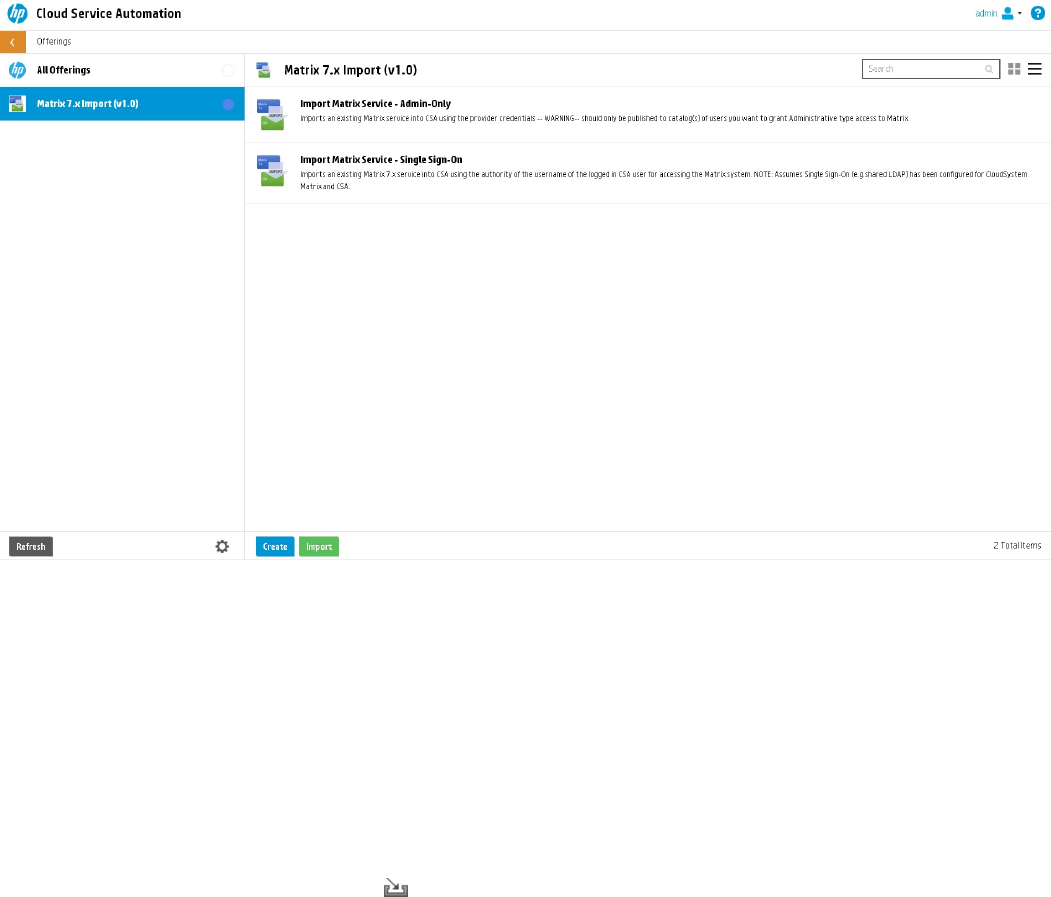The width and height of the screenshot is (1051, 897).
Task: Click the download tray icon at bottom
Action: 395,888
